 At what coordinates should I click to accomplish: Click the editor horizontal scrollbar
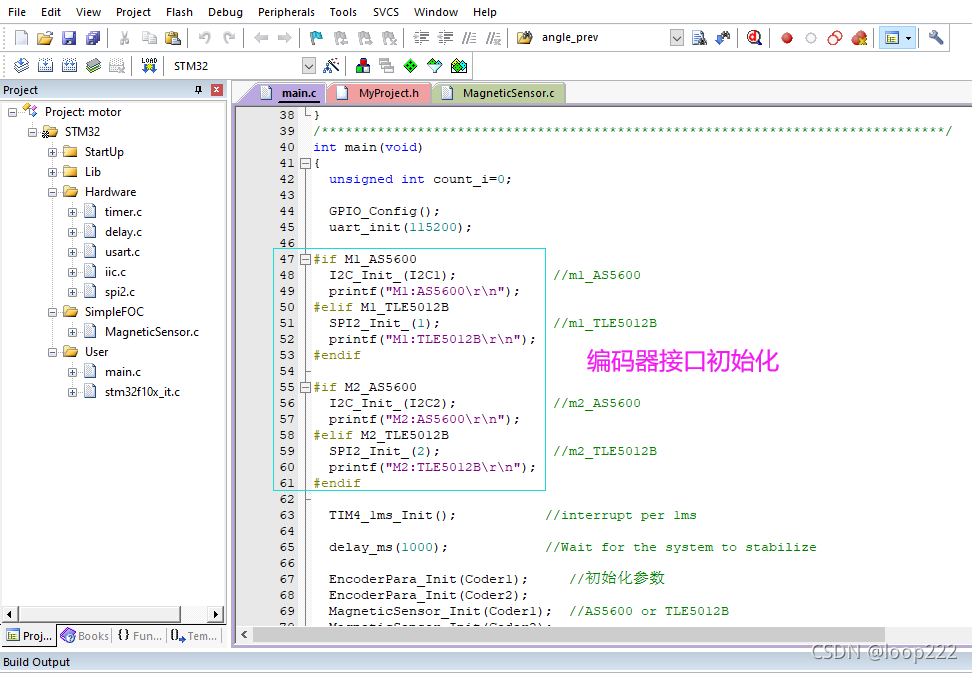[x=568, y=635]
